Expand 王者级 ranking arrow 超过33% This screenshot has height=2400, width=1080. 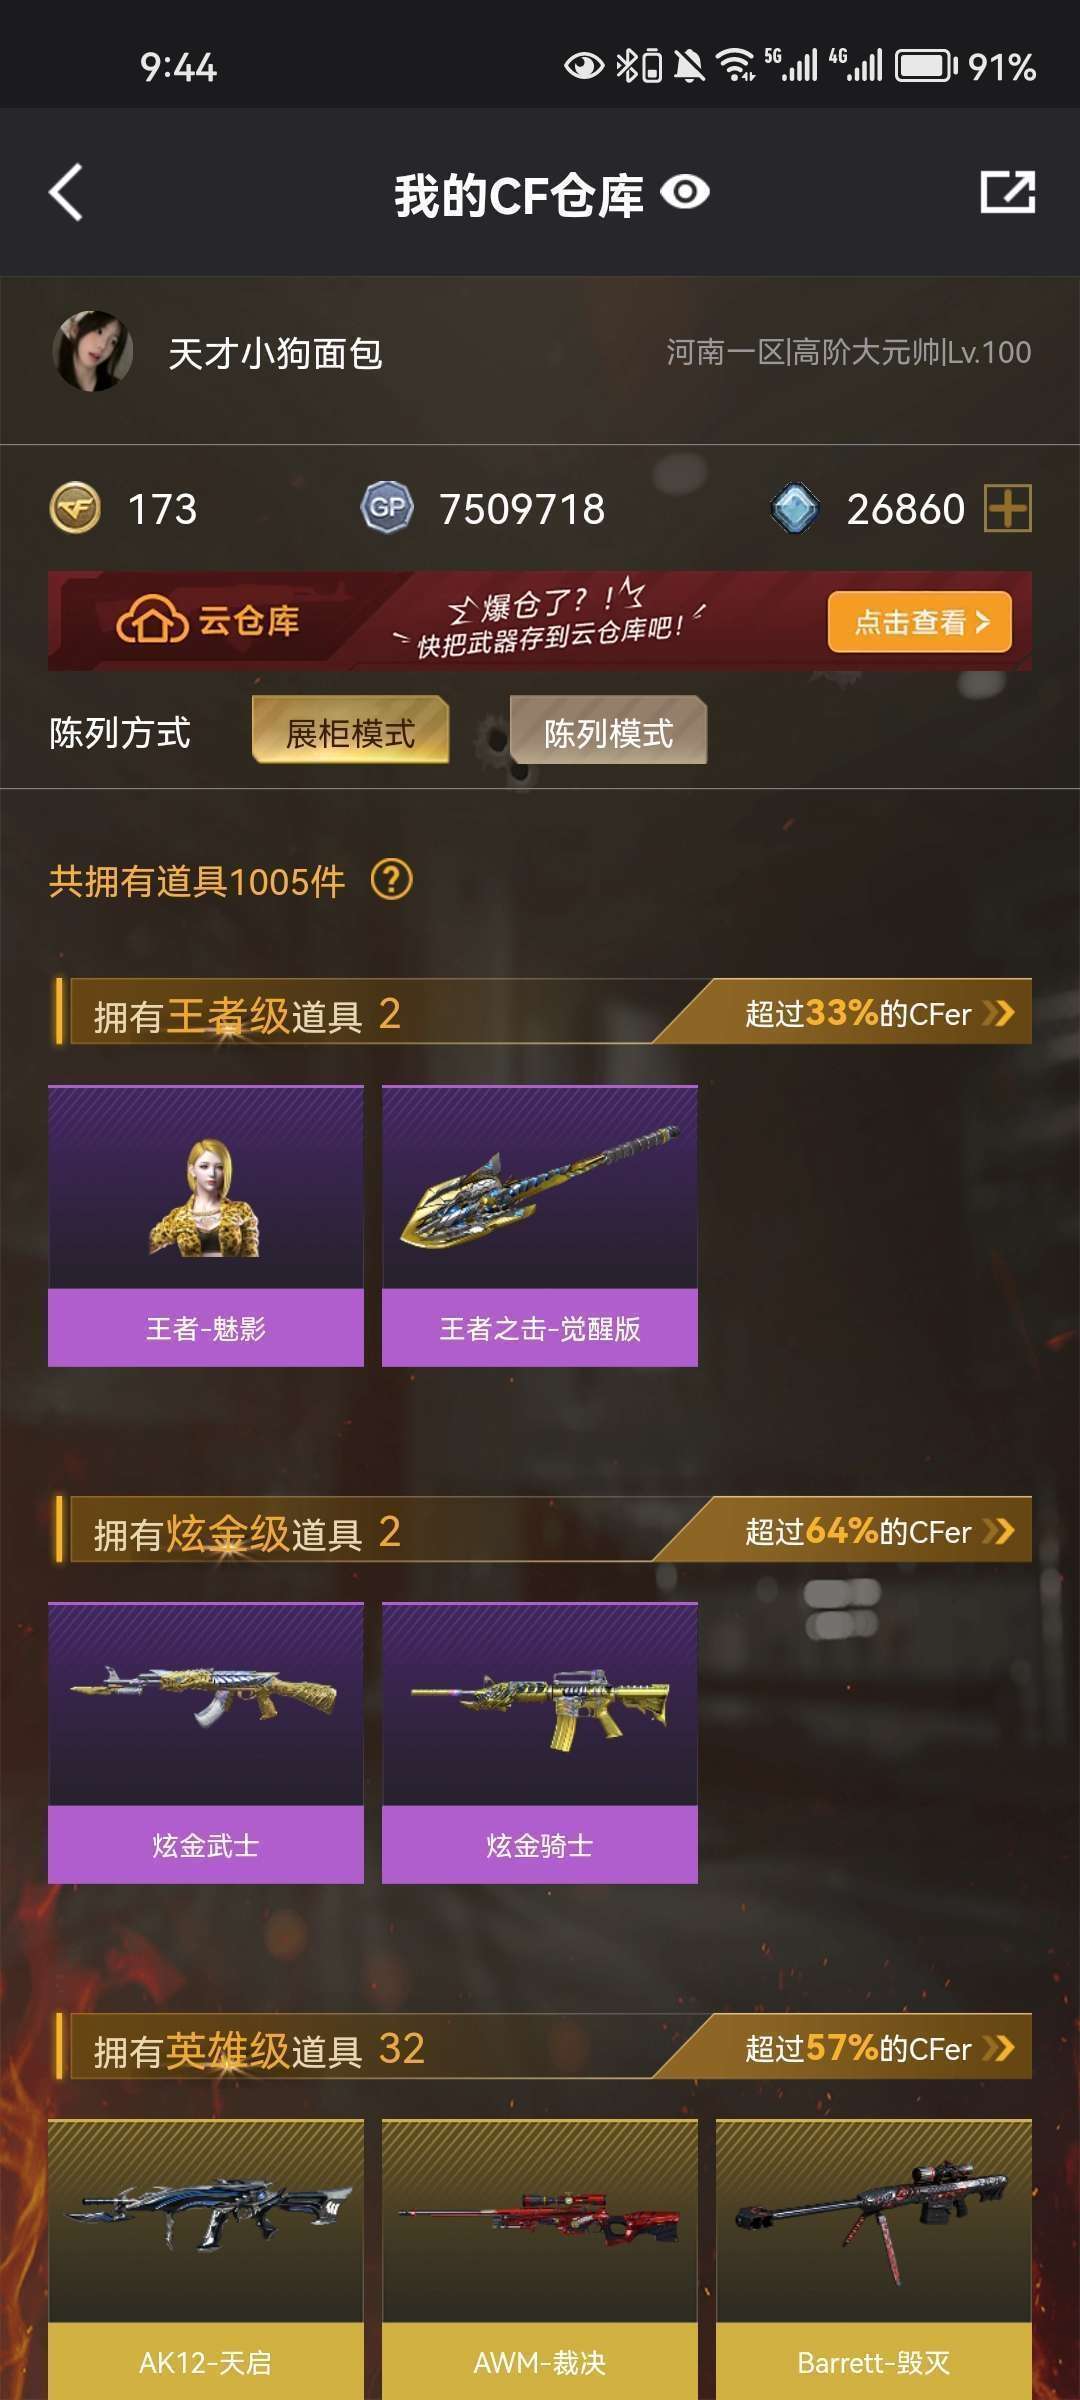point(999,1013)
